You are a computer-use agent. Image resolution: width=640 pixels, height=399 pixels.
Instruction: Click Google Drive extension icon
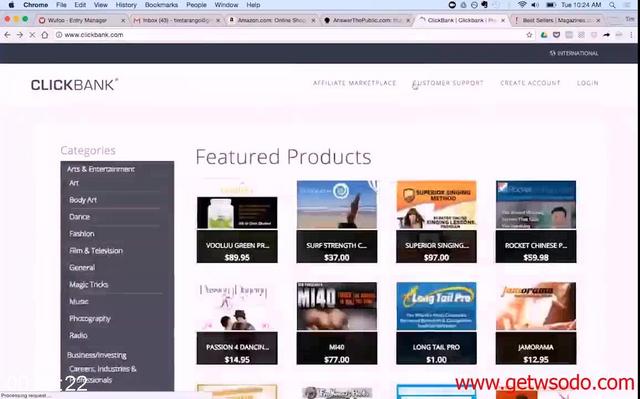pyautogui.click(x=544, y=35)
